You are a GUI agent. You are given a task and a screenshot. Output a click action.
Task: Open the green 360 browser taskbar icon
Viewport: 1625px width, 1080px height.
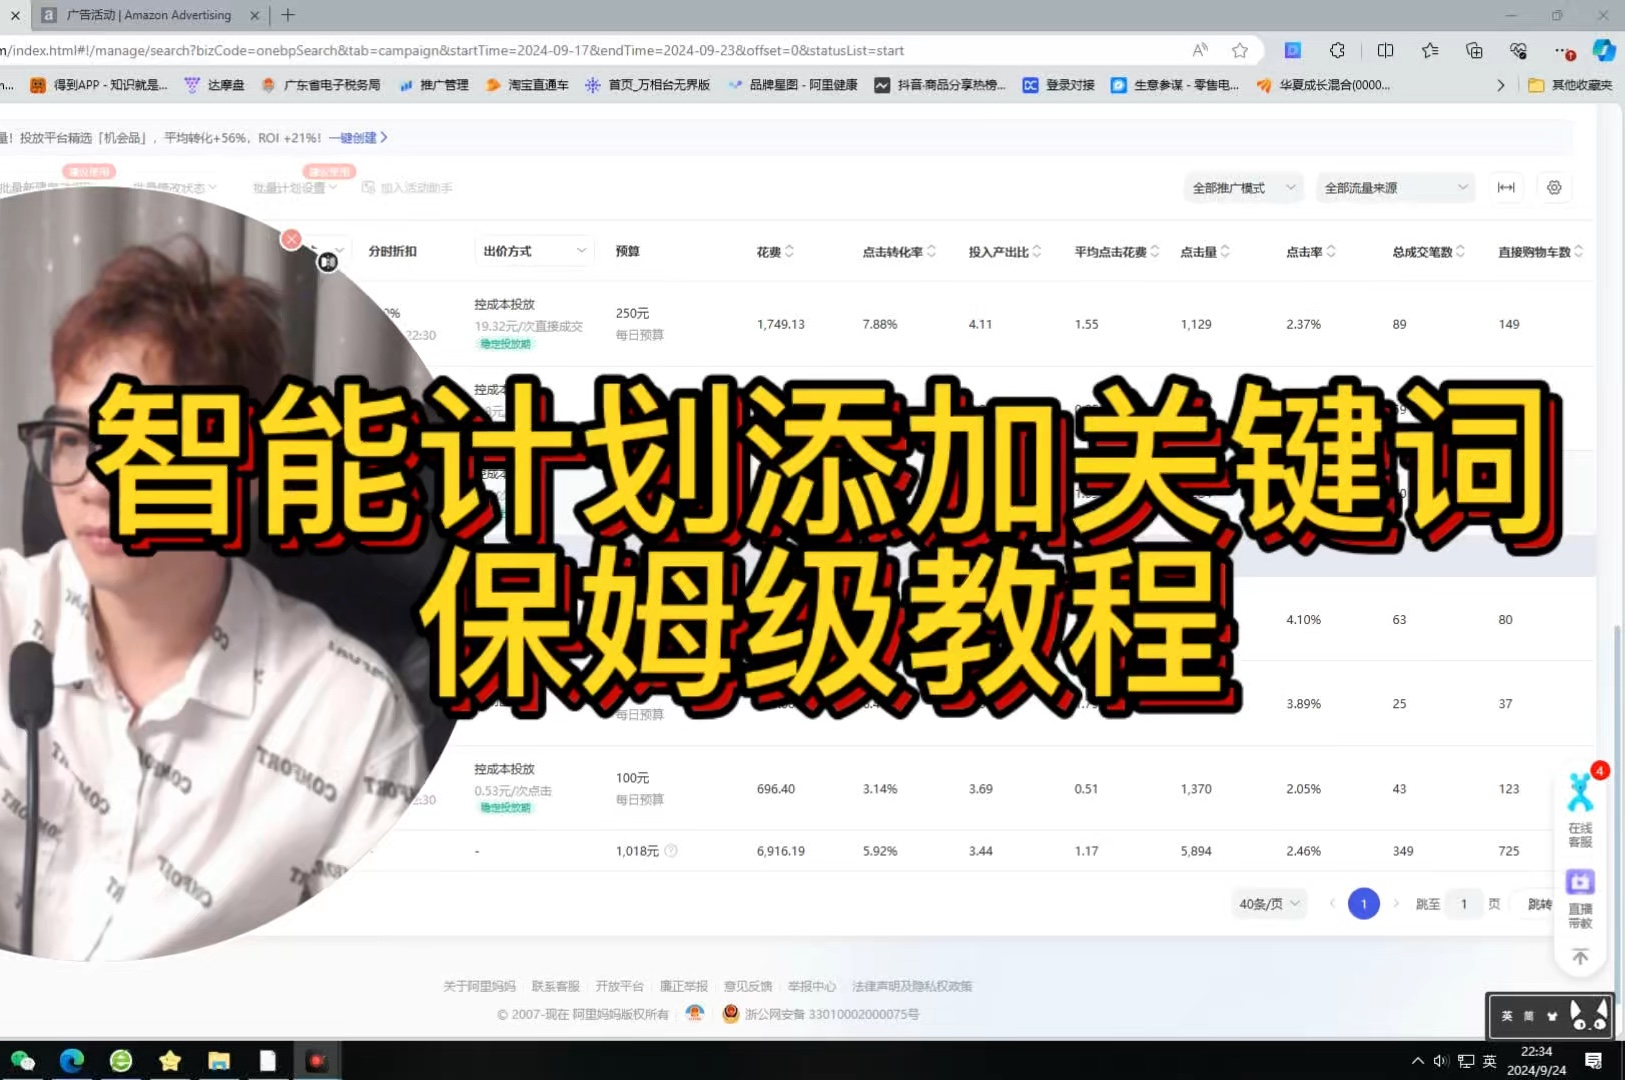pyautogui.click(x=121, y=1061)
